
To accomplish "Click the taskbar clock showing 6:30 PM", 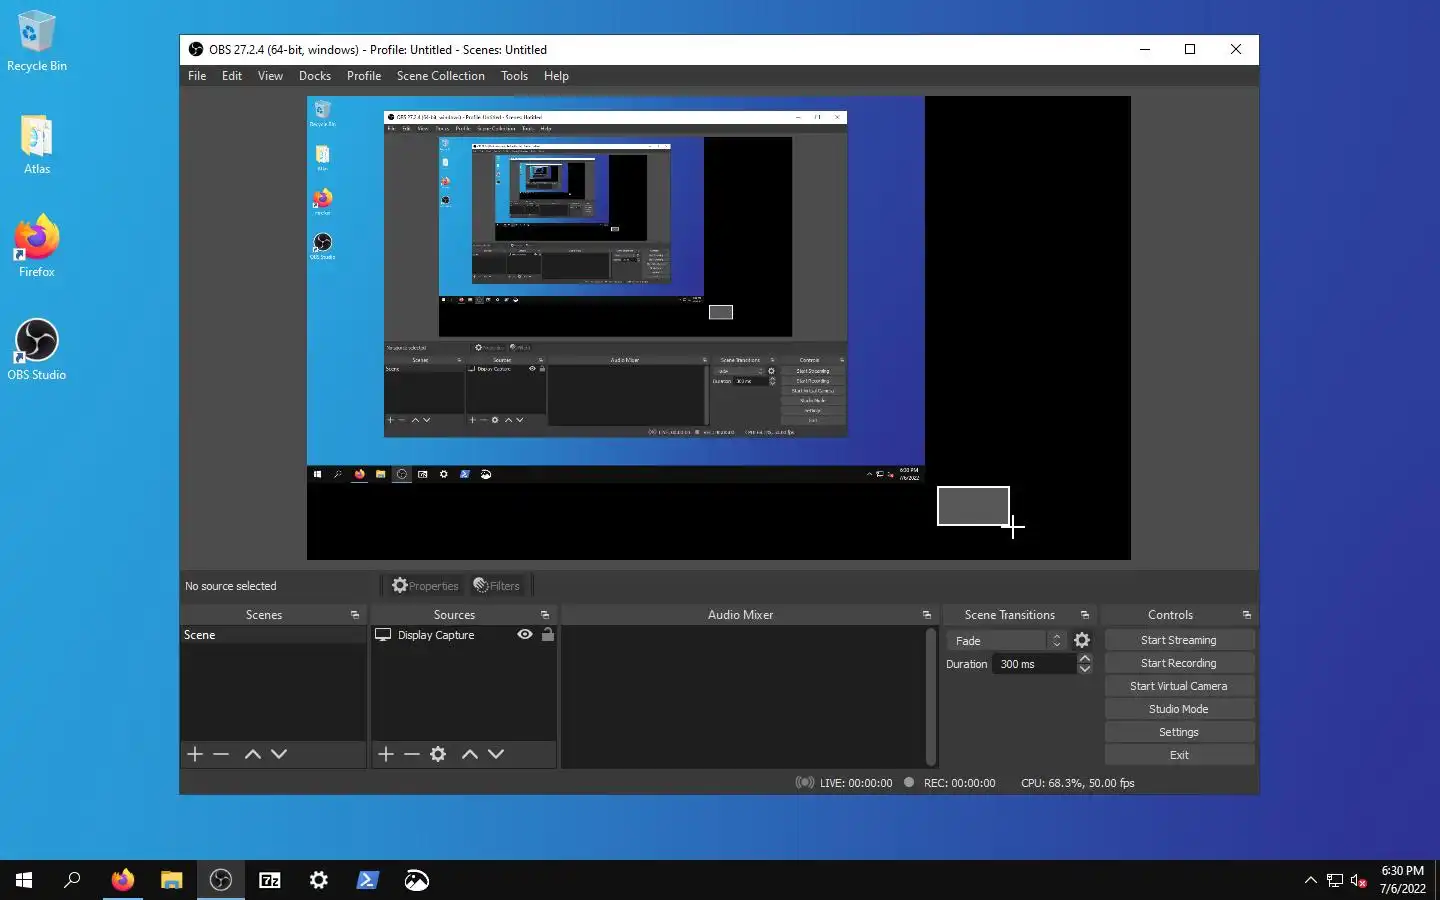I will pyautogui.click(x=1402, y=880).
